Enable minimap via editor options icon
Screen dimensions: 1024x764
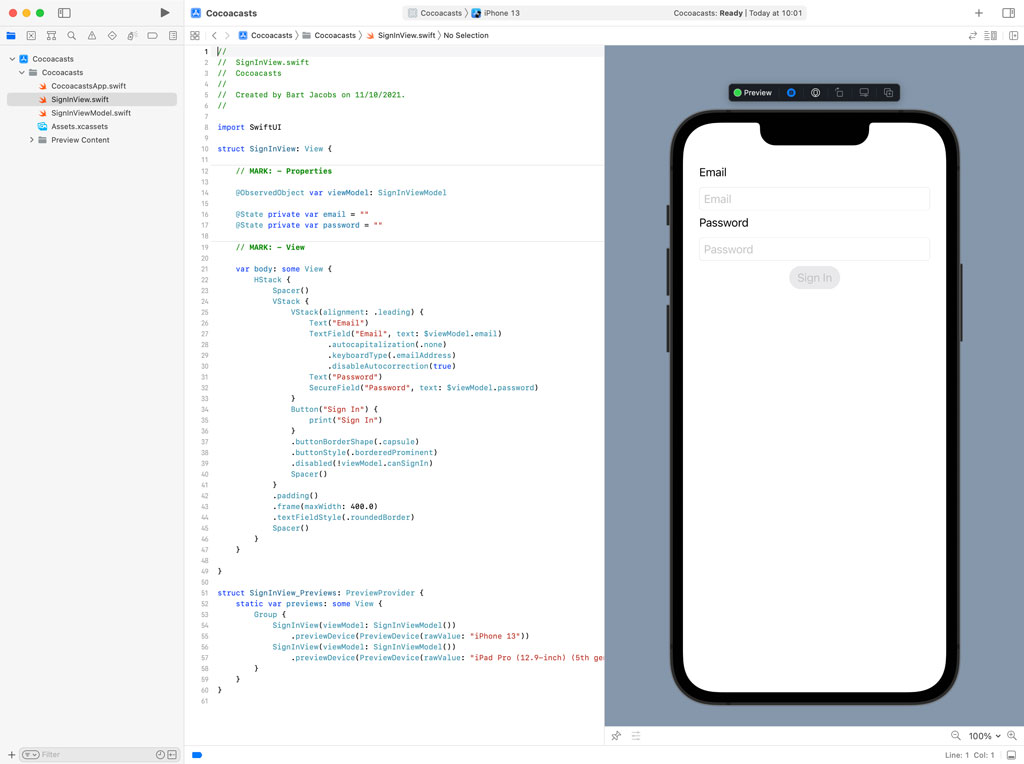click(x=989, y=34)
